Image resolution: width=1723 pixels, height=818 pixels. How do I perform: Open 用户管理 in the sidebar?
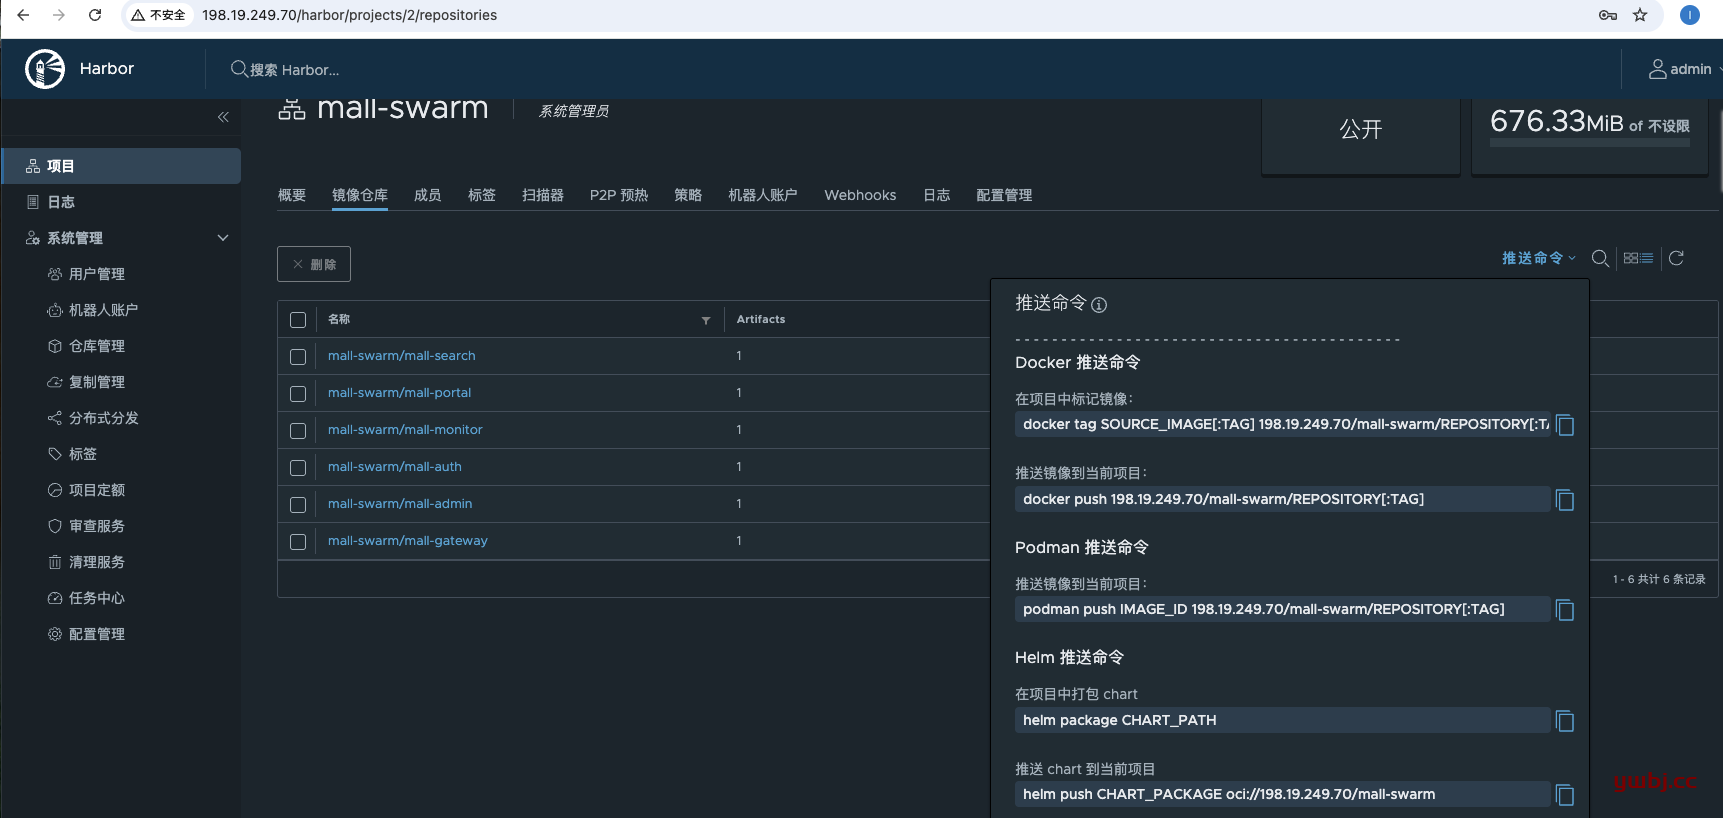coord(97,274)
